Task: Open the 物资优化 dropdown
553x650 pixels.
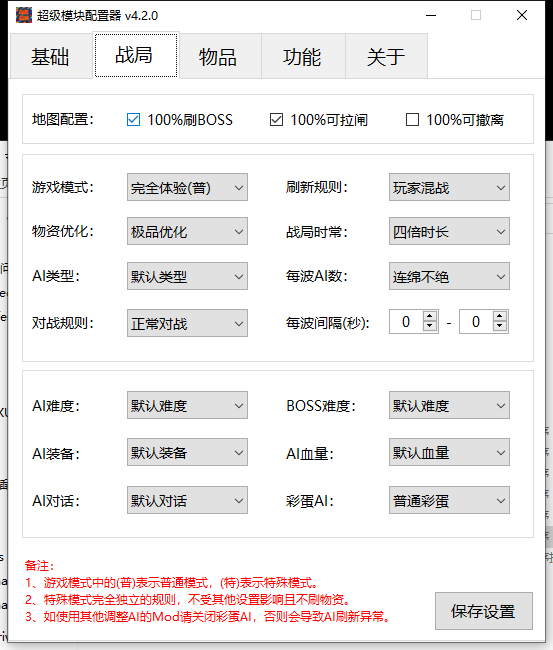Action: point(187,231)
